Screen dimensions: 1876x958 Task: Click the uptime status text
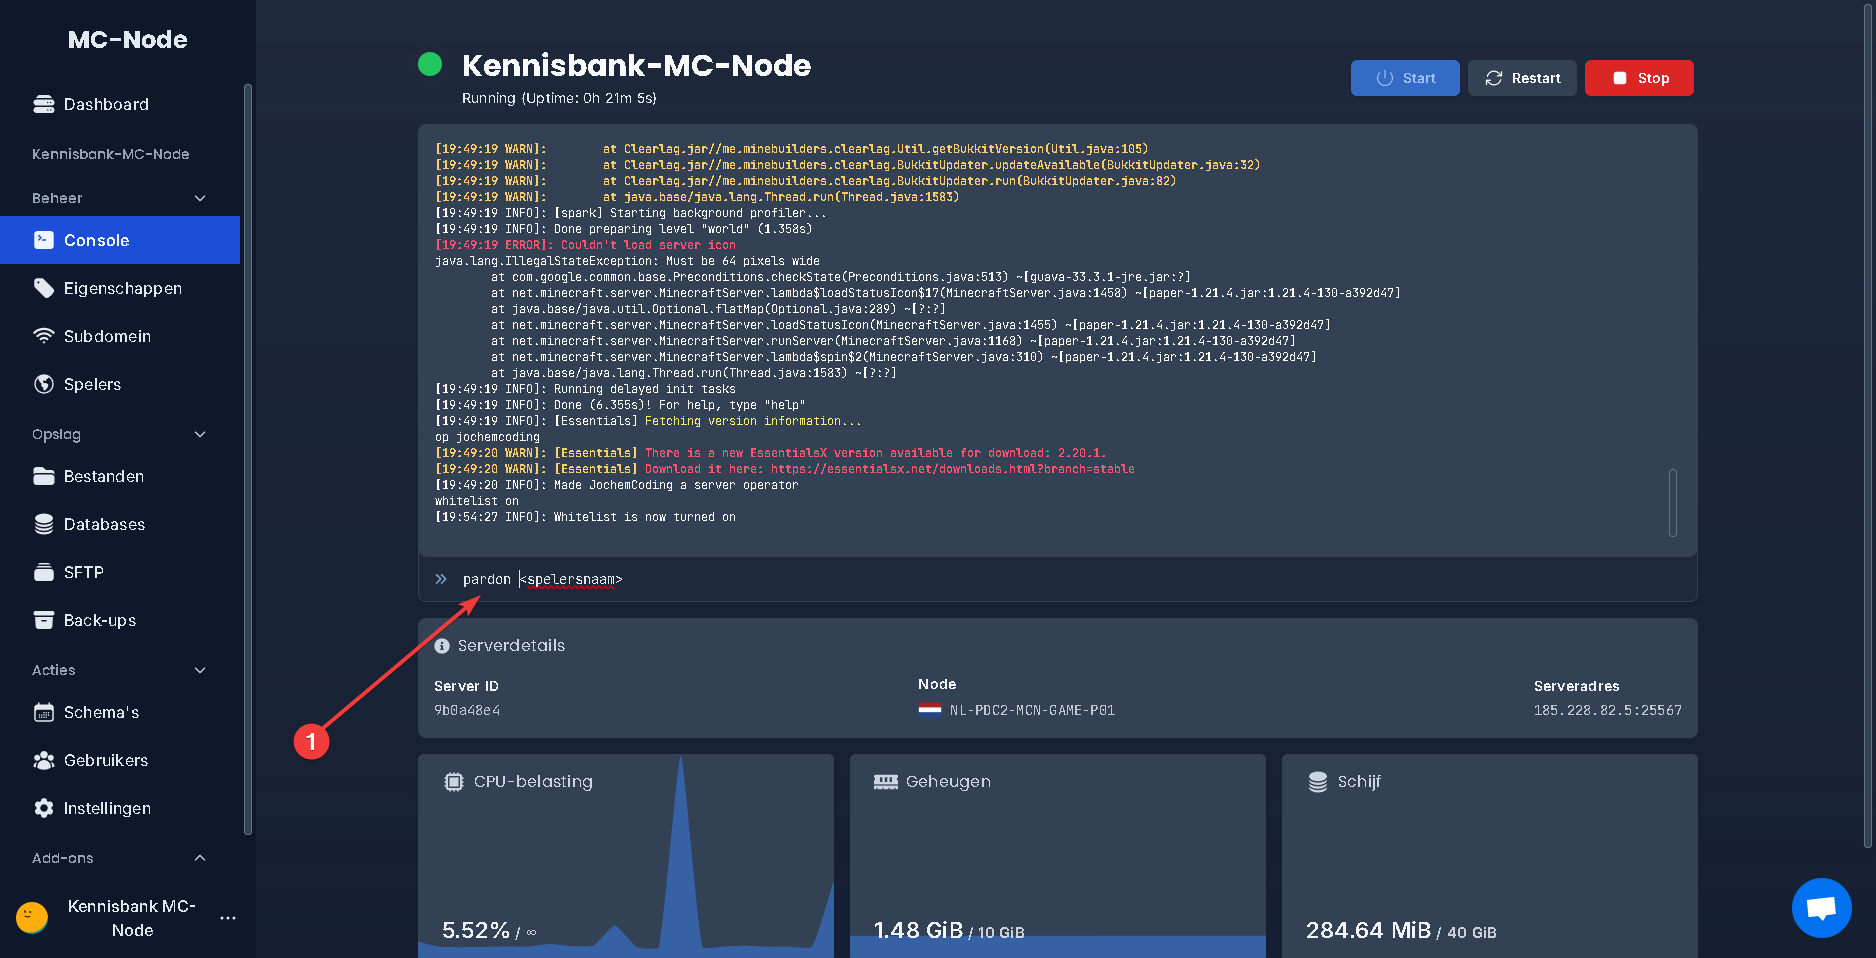[559, 98]
